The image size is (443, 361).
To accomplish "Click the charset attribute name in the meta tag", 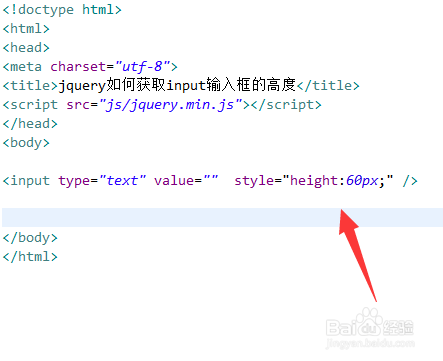I will coord(78,67).
